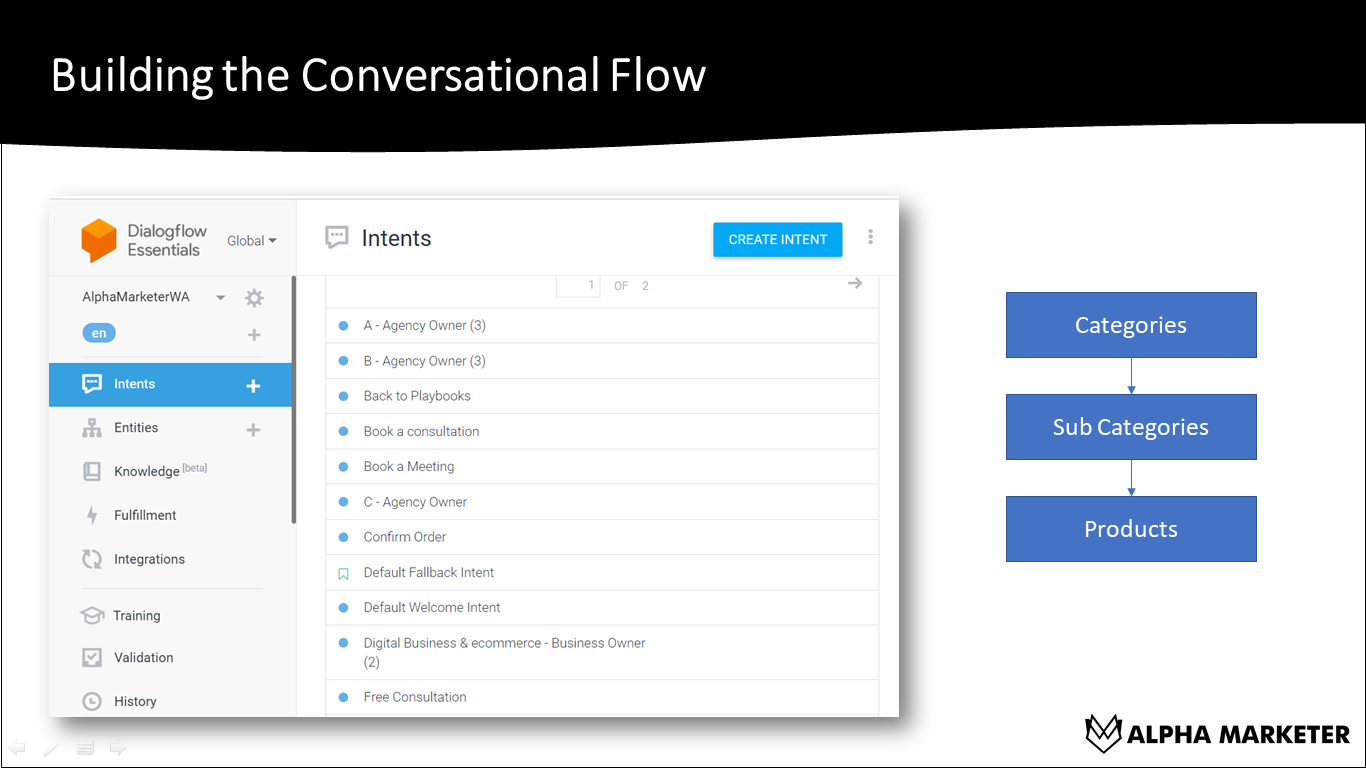Go to next intents page arrow
The height and width of the screenshot is (768, 1366).
coord(854,284)
